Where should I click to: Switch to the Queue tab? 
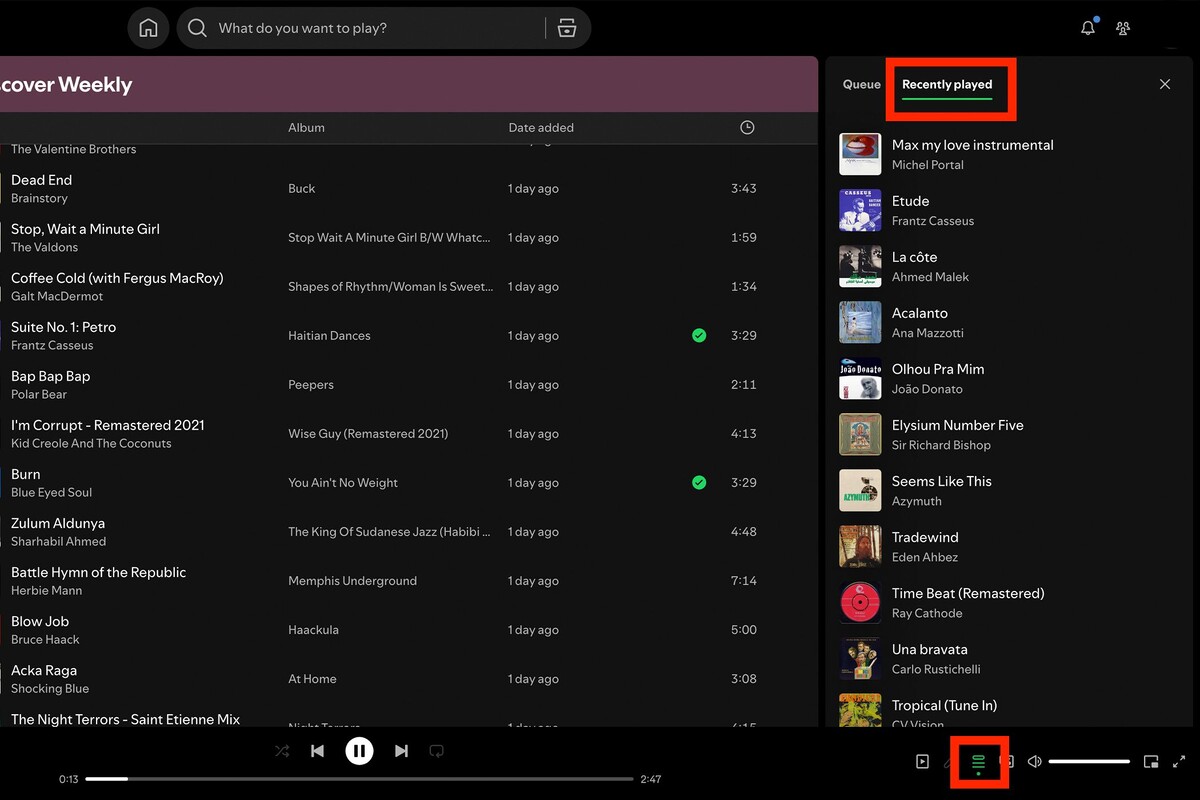pyautogui.click(x=861, y=85)
